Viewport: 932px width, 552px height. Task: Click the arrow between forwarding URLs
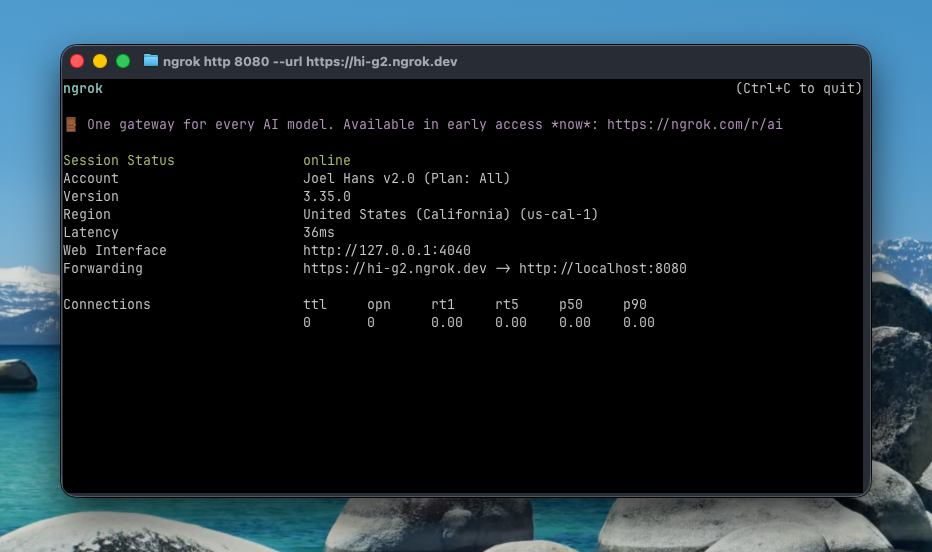coord(503,269)
